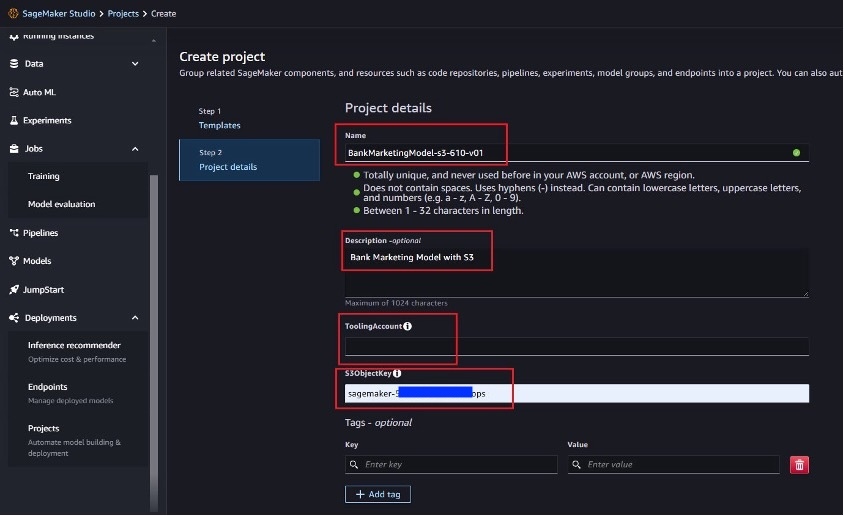Click green validation check in Name field

[x=796, y=153]
